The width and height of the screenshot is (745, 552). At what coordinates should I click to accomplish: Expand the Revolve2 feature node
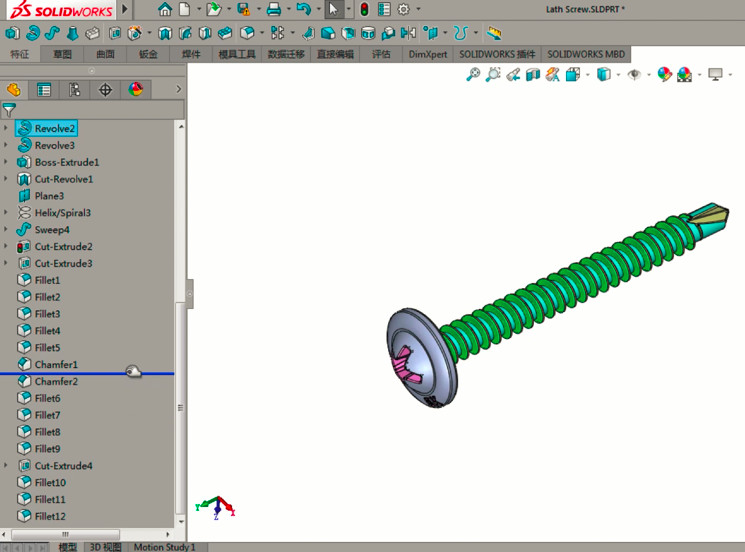point(6,128)
